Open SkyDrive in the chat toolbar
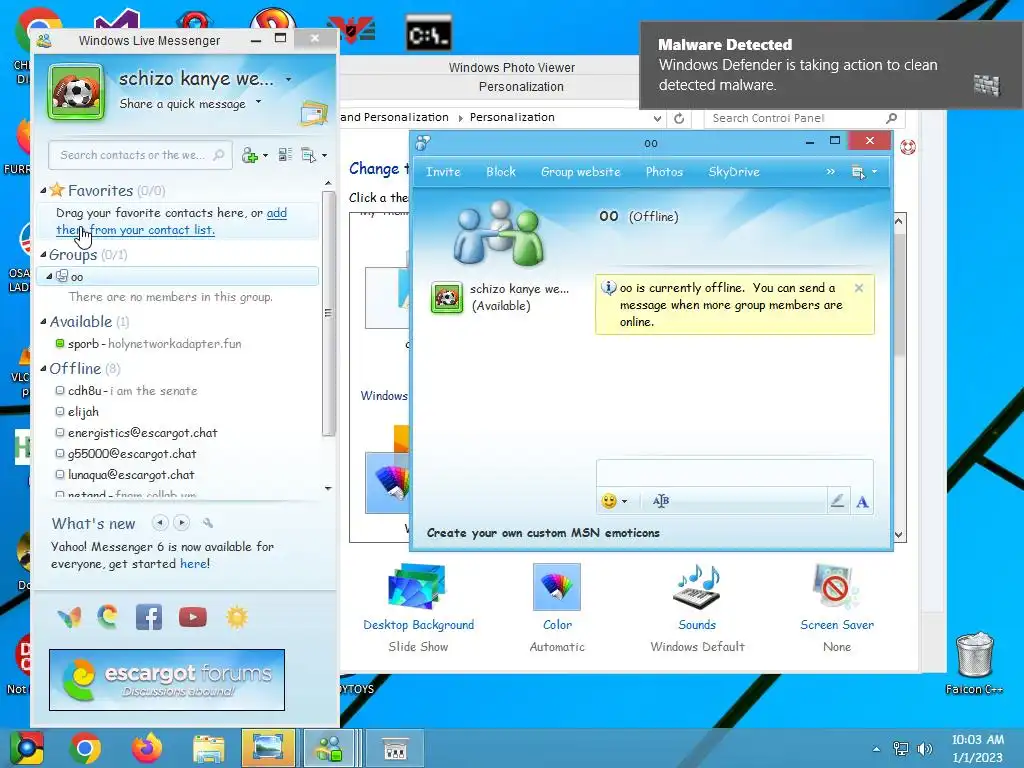Viewport: 1024px width, 768px height. coord(734,172)
